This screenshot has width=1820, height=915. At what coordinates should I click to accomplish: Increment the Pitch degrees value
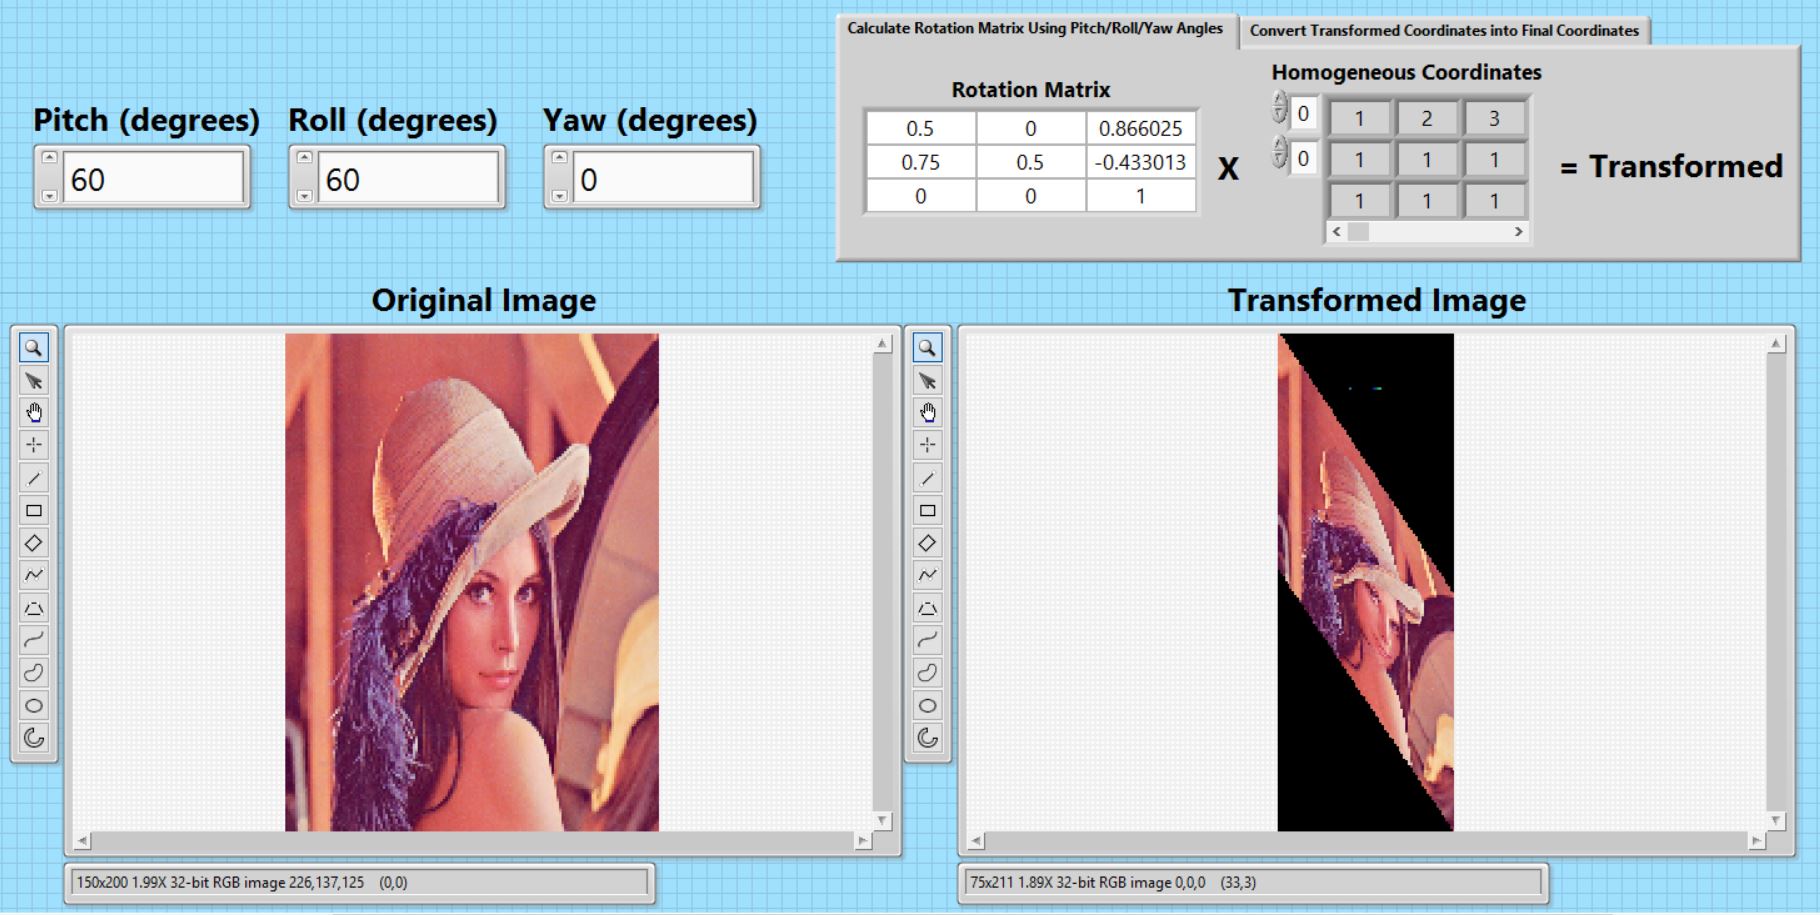(x=49, y=157)
